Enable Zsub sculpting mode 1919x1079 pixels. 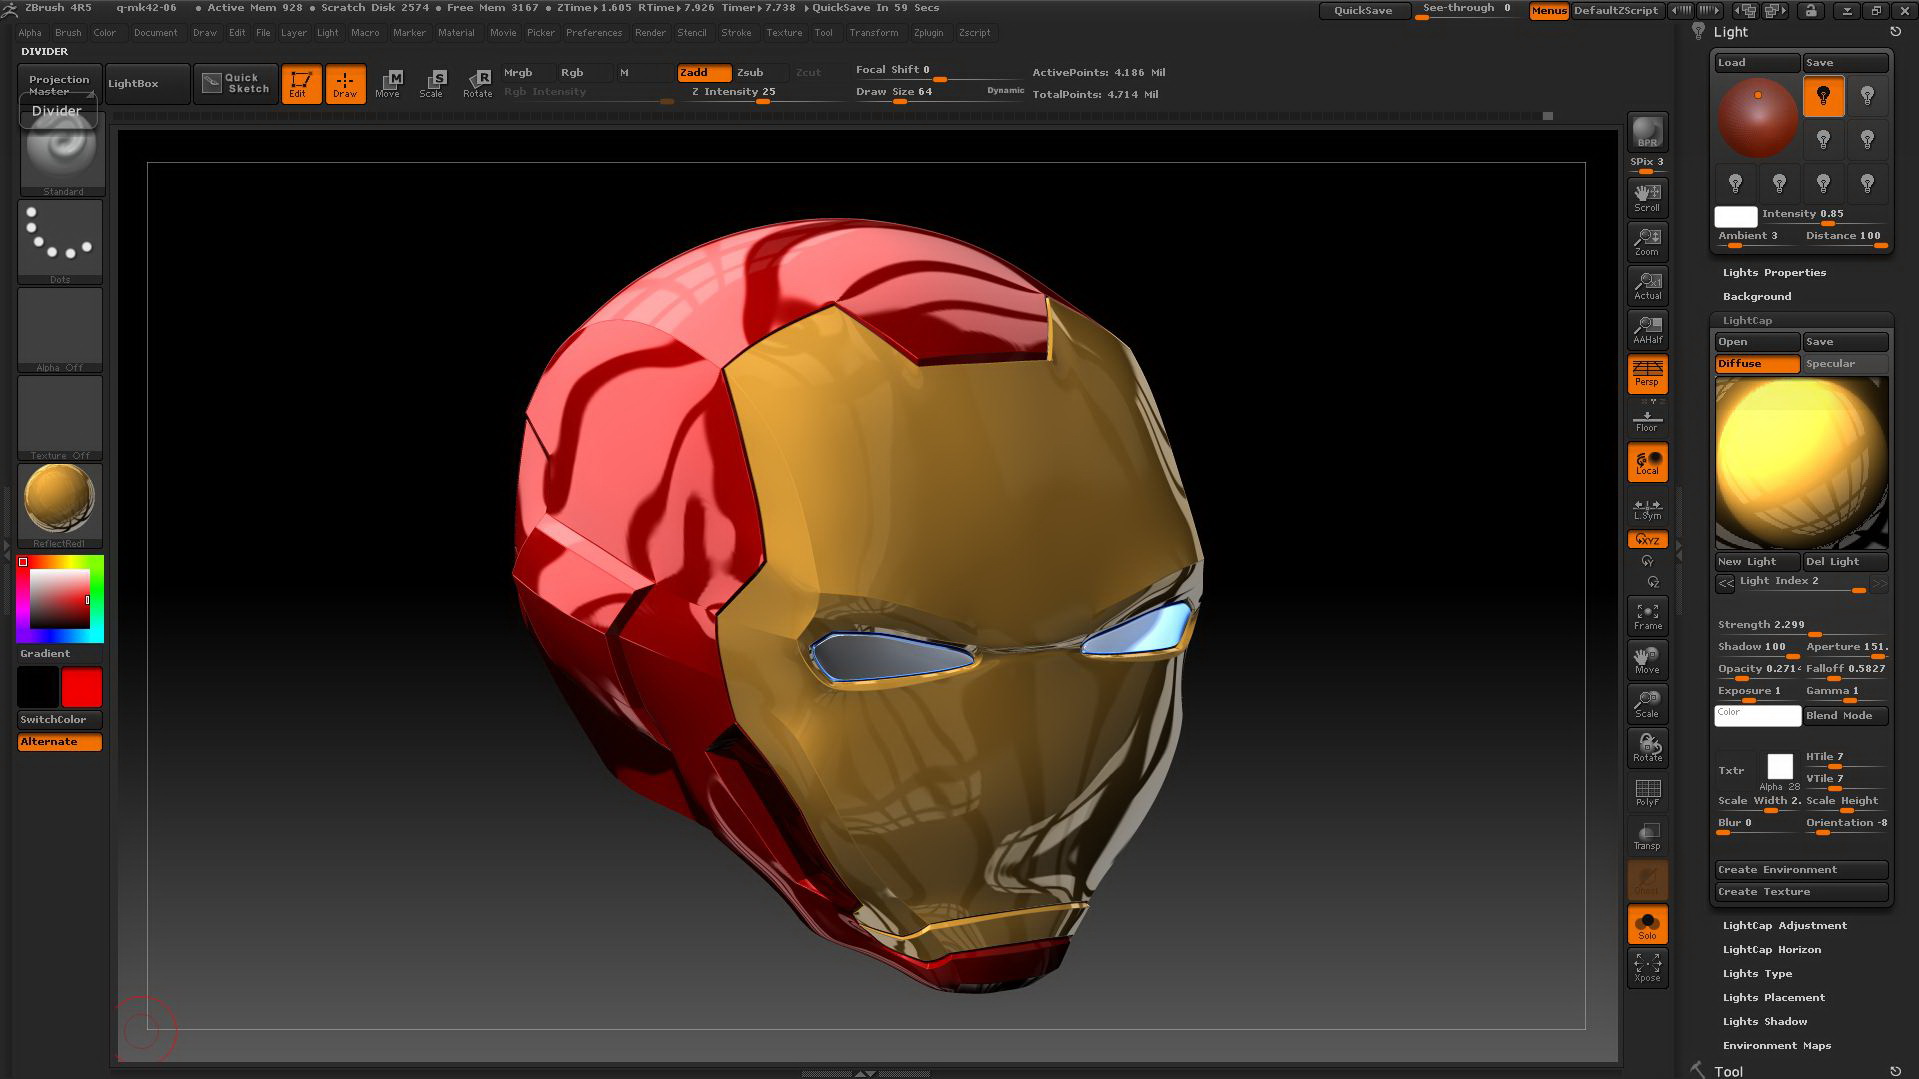click(751, 72)
